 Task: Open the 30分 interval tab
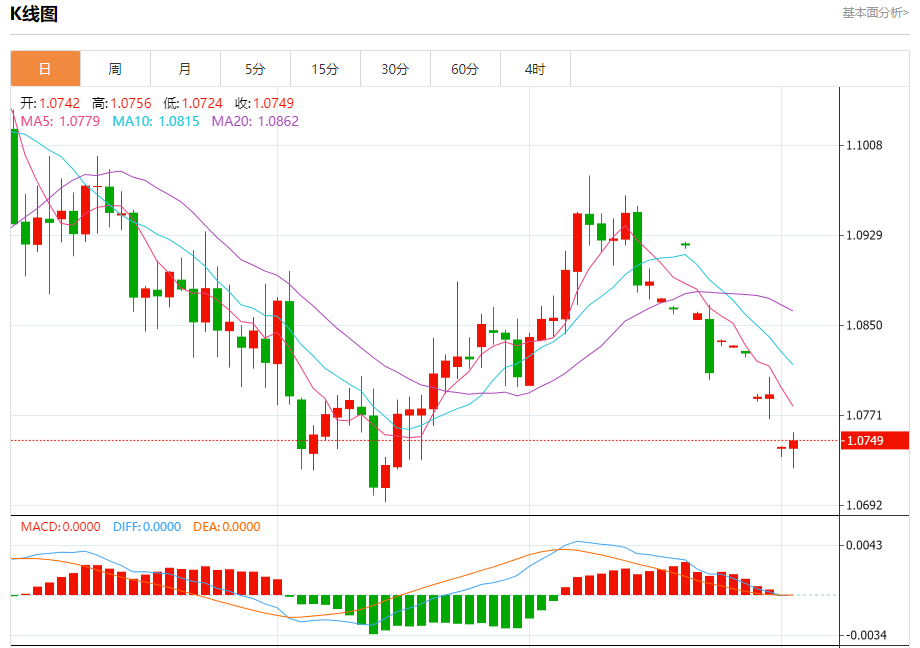click(395, 69)
